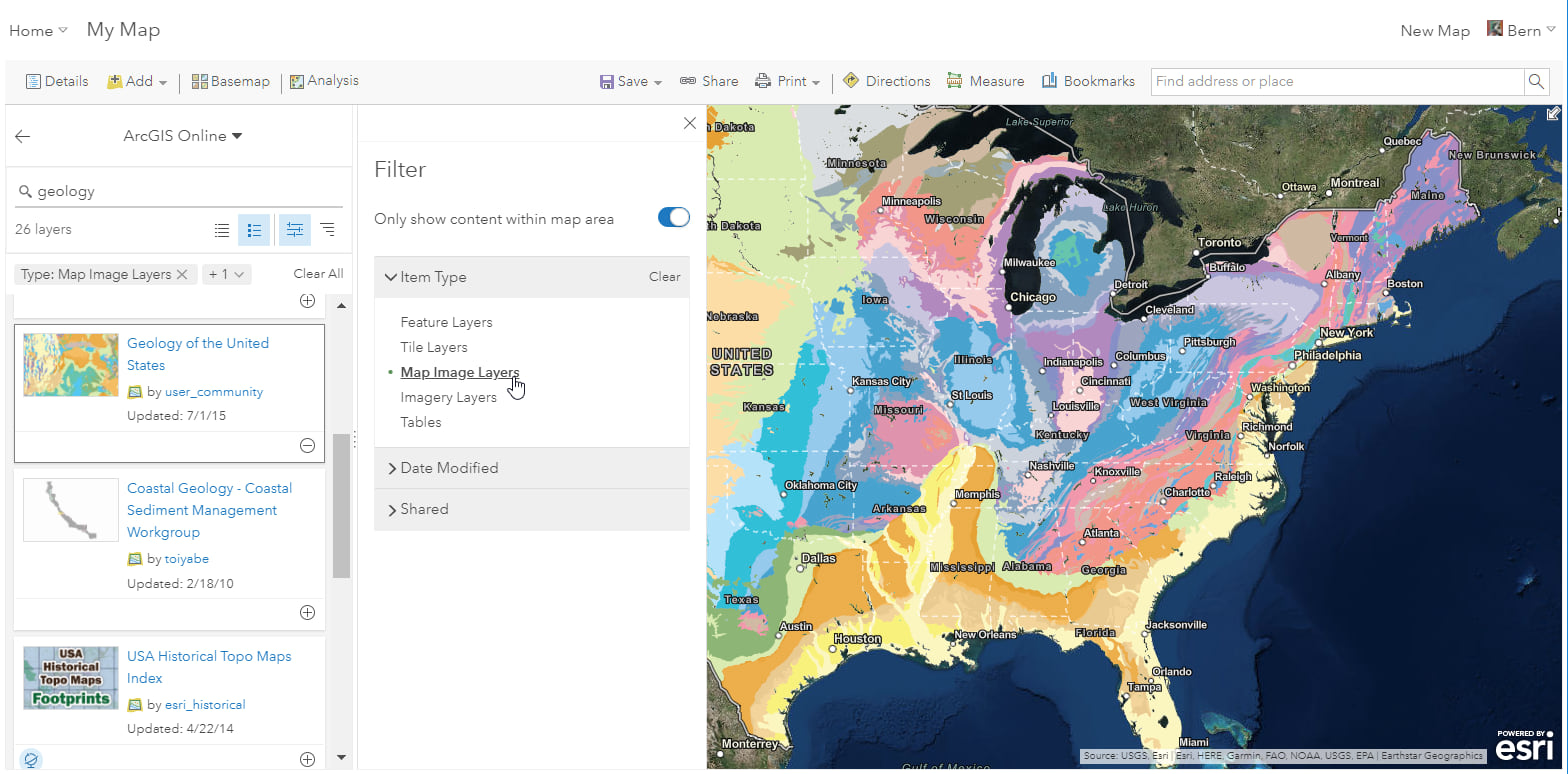Click Clear All filters
This screenshot has height=774, width=1568.
(318, 274)
